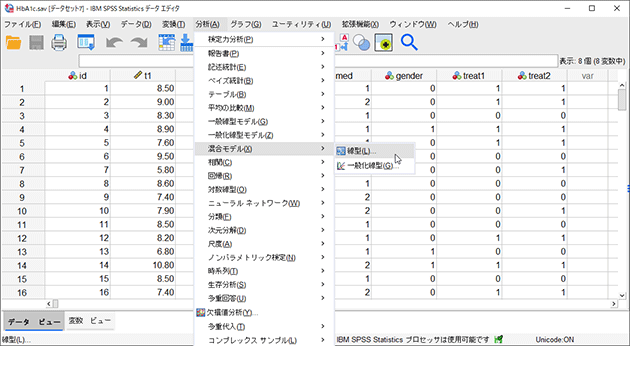Image resolution: width=630 pixels, height=380 pixels.
Task: Expand the 記述統計(E) submenu
Action: (264, 67)
